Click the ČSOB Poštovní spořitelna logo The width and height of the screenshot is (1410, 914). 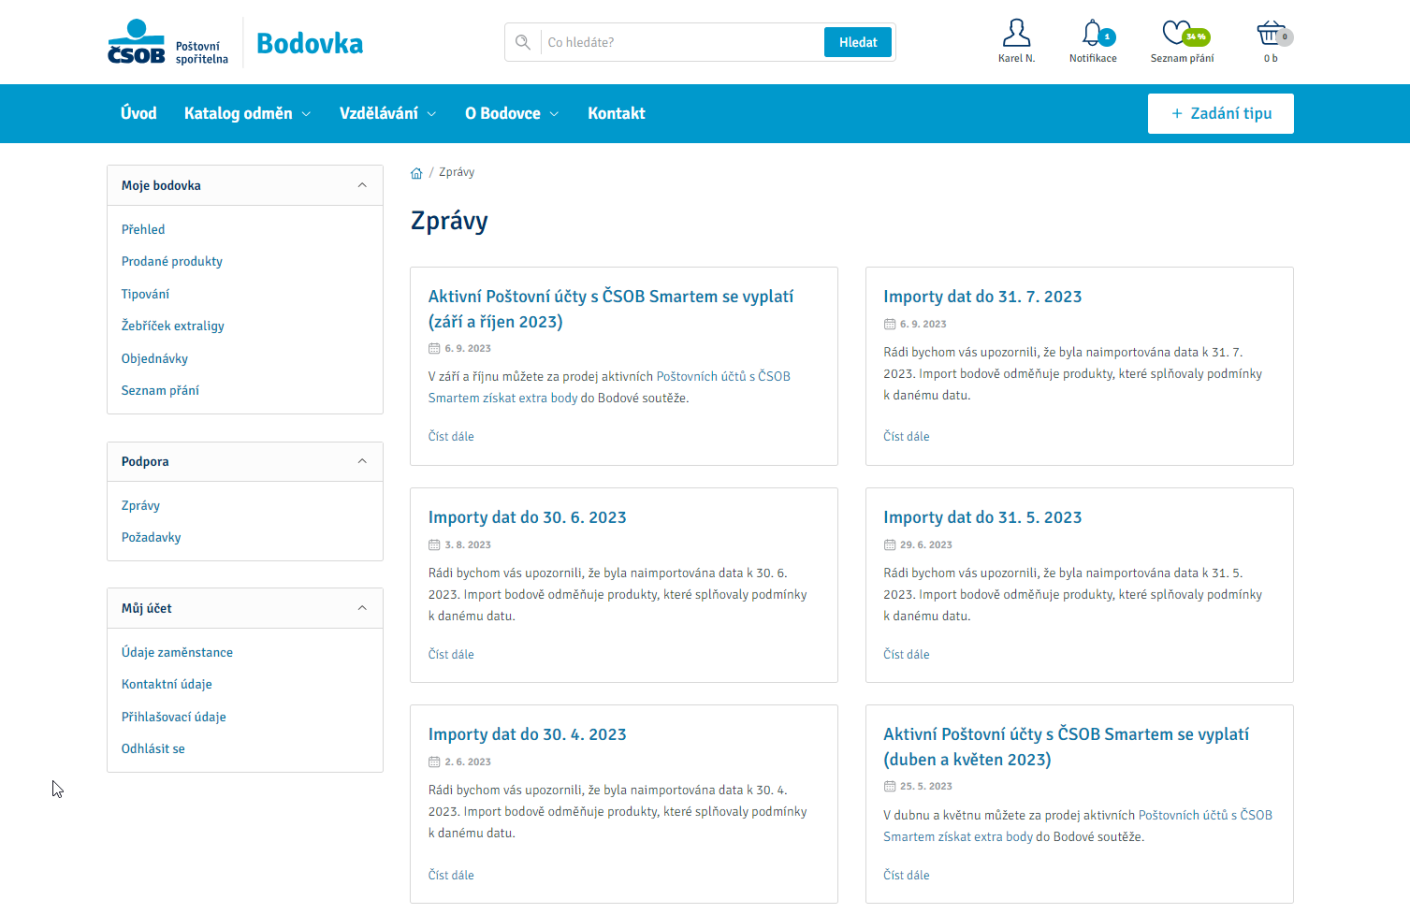click(x=168, y=43)
